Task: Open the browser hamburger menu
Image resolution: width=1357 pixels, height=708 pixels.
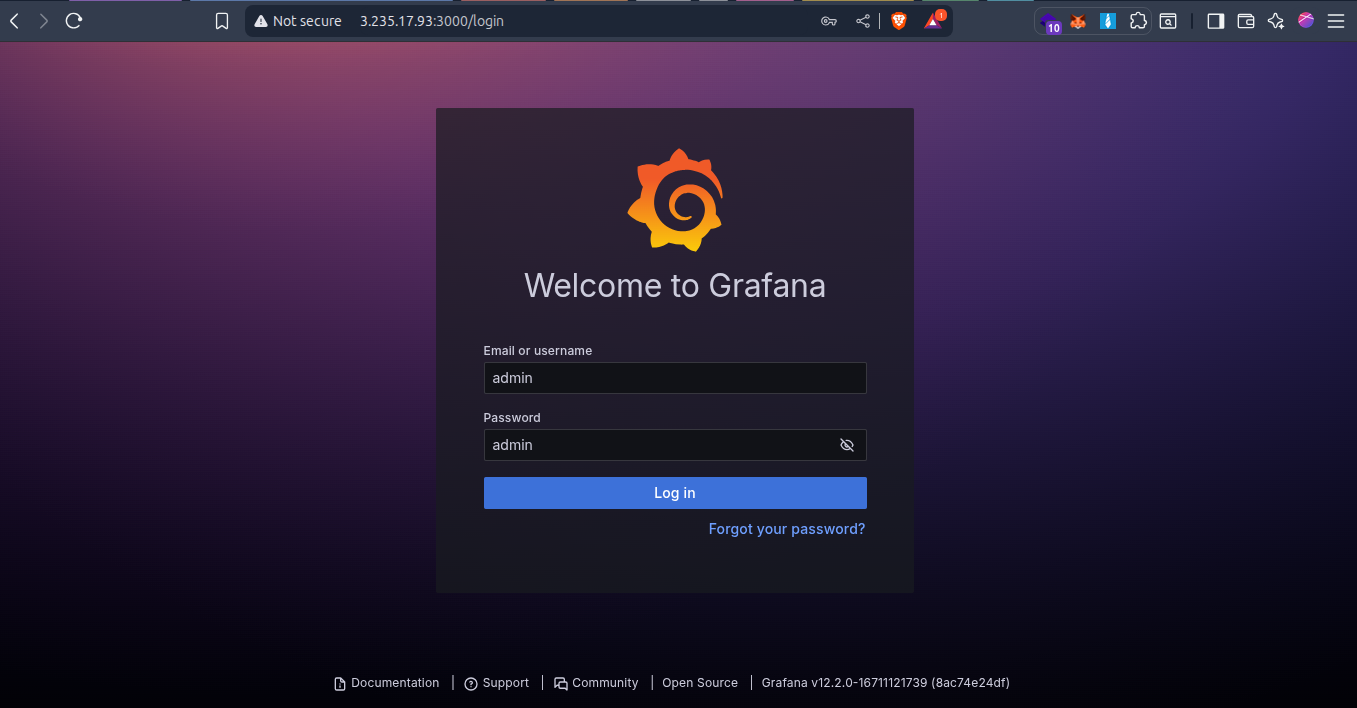Action: point(1336,21)
